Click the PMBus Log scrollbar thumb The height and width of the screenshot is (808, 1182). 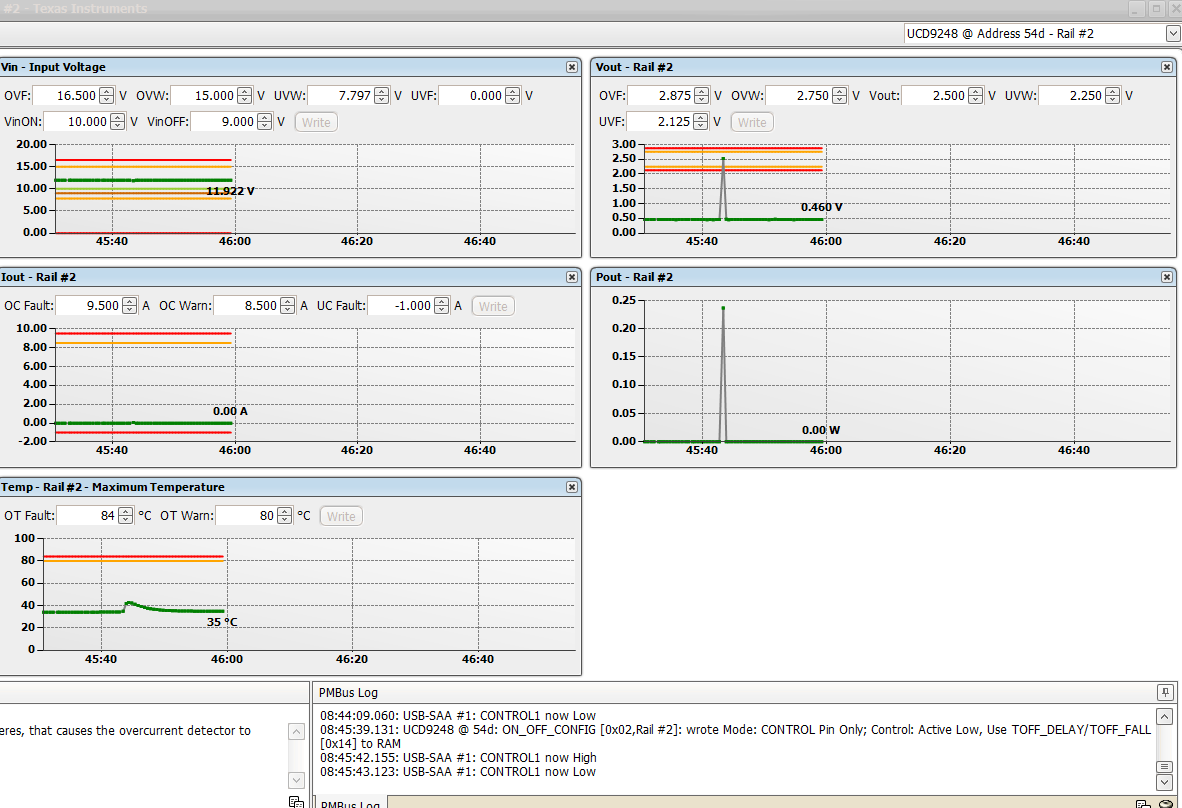[1164, 767]
